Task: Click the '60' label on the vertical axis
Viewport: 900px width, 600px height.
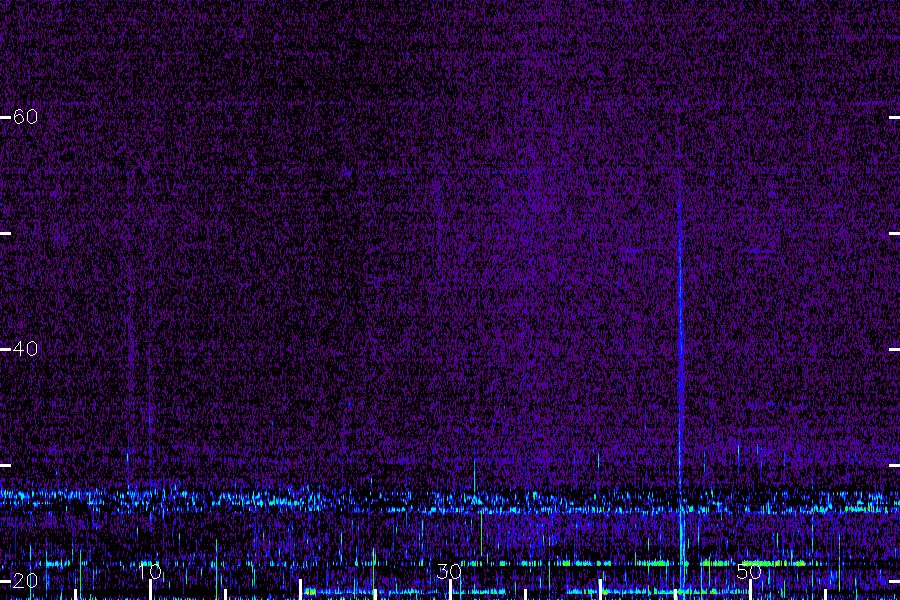Action: click(x=25, y=117)
